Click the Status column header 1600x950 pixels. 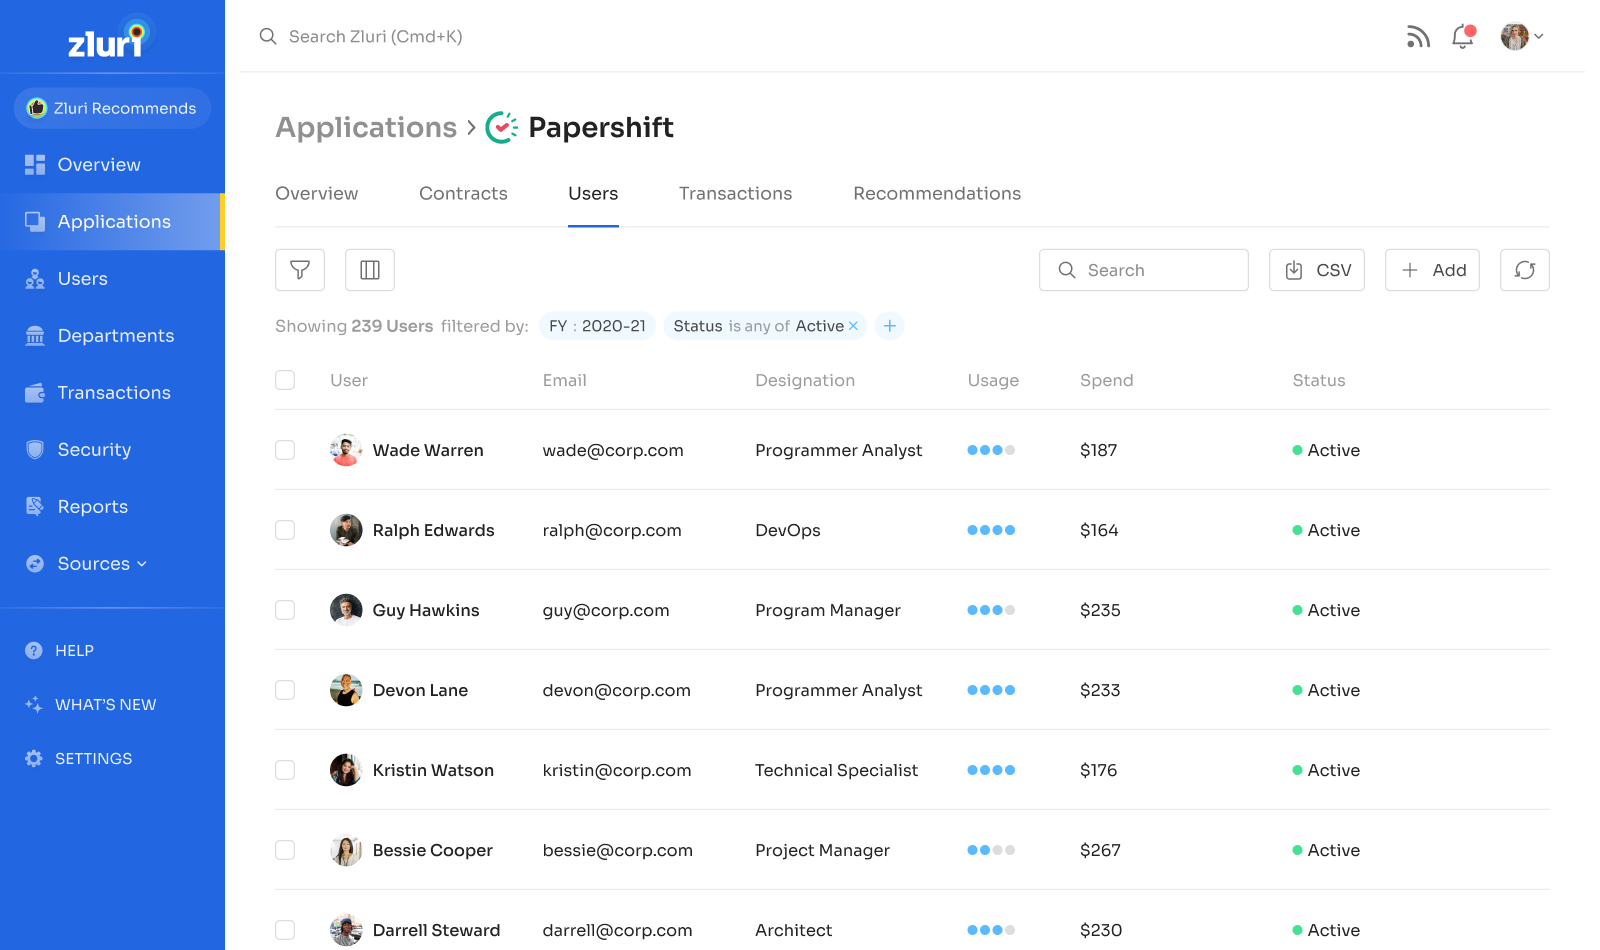pyautogui.click(x=1319, y=380)
